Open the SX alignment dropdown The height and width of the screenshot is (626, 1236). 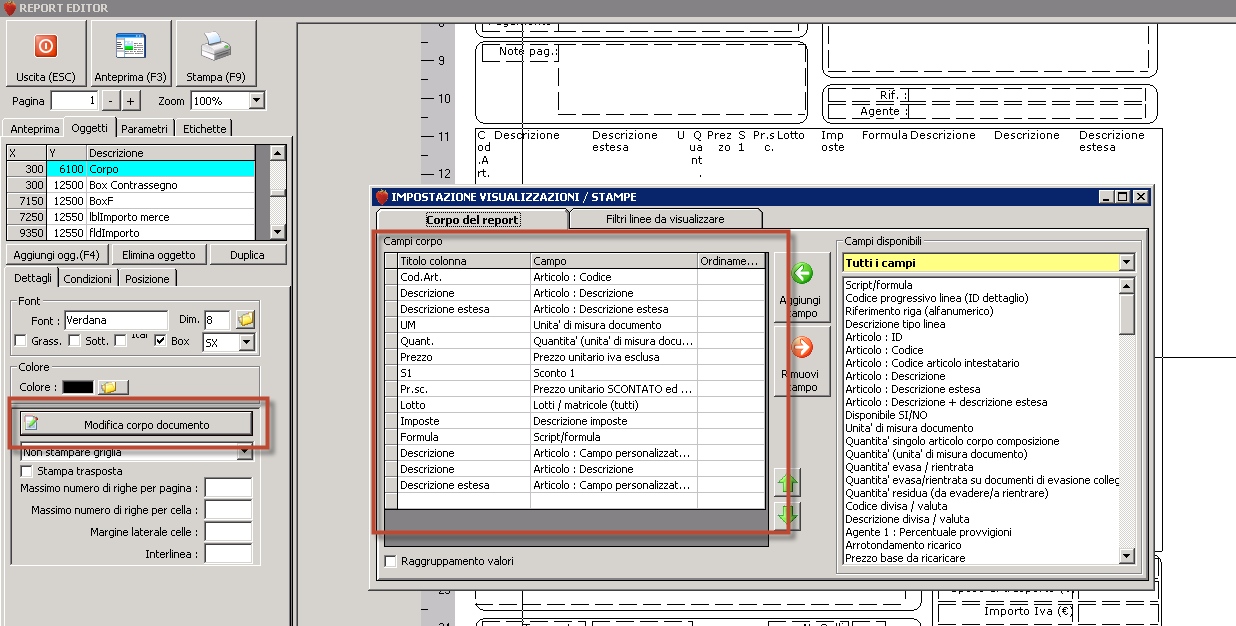point(246,342)
